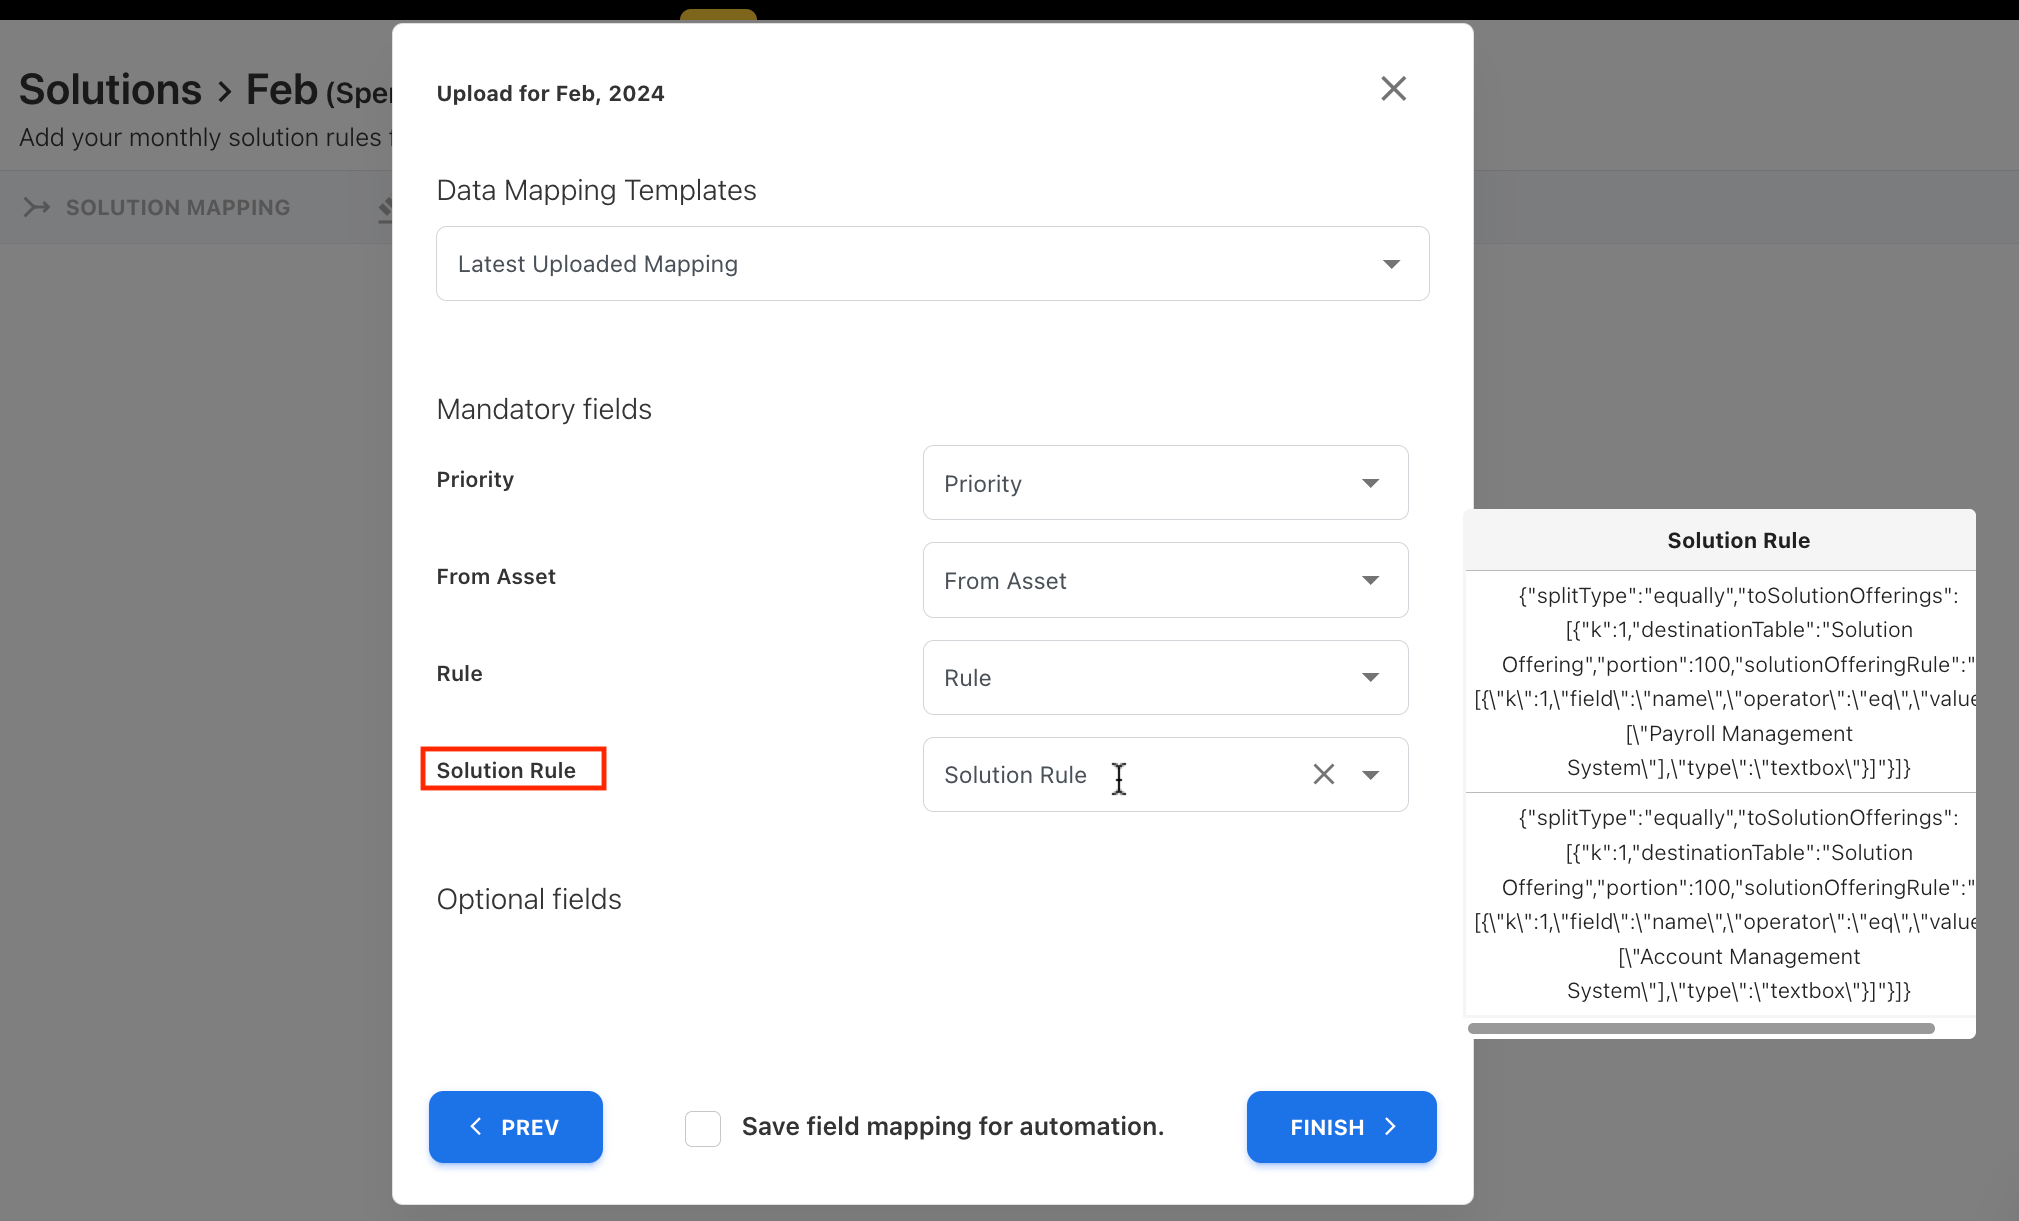Click the Solution Mapping arrow icon
The width and height of the screenshot is (2019, 1221).
pyautogui.click(x=37, y=207)
